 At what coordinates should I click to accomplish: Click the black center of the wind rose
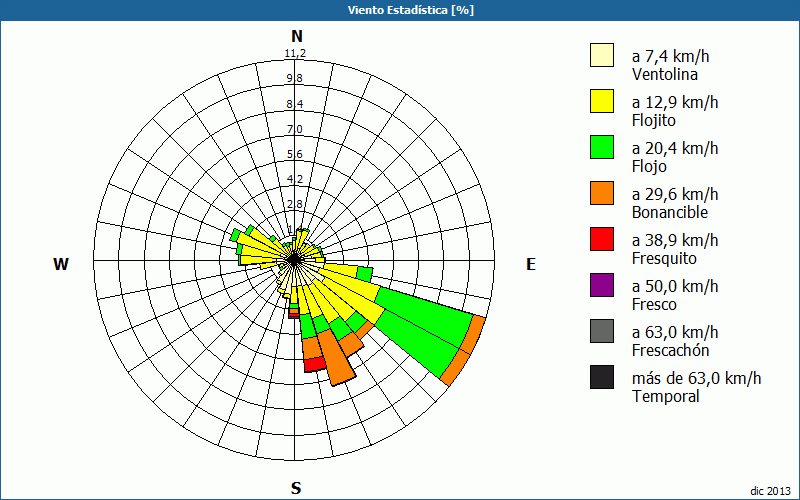coord(294,260)
